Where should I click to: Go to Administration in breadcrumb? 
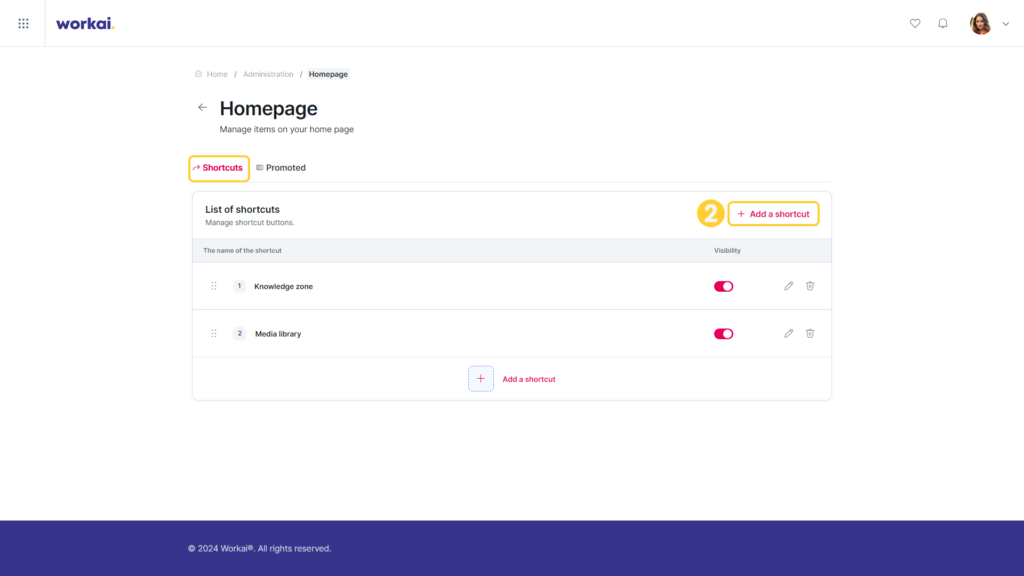pyautogui.click(x=268, y=74)
